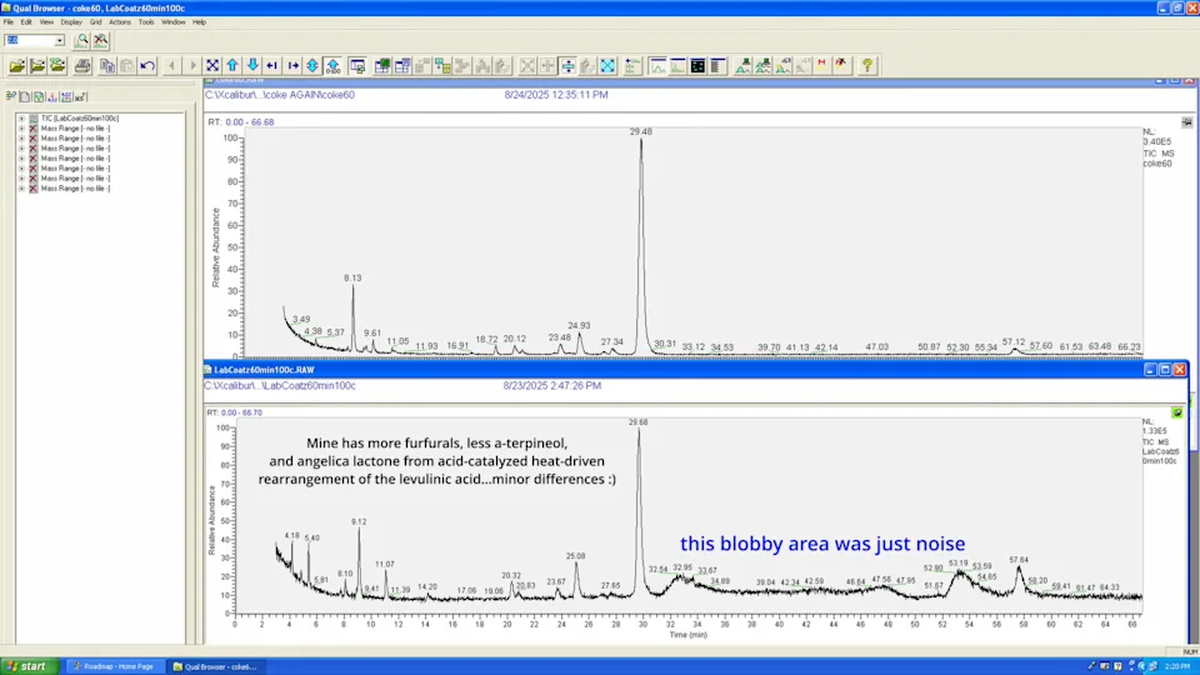
Task: Click the Print toolbar icon
Action: [82, 66]
